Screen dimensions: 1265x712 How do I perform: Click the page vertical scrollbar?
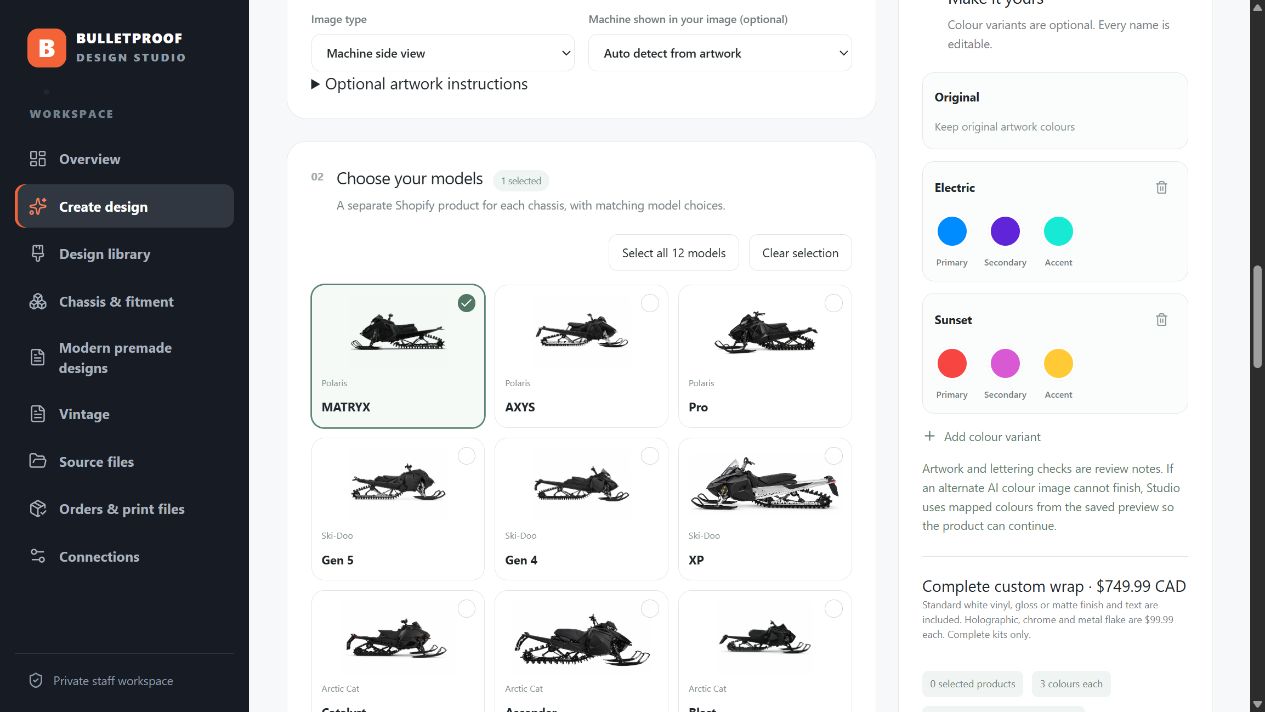point(1257,315)
